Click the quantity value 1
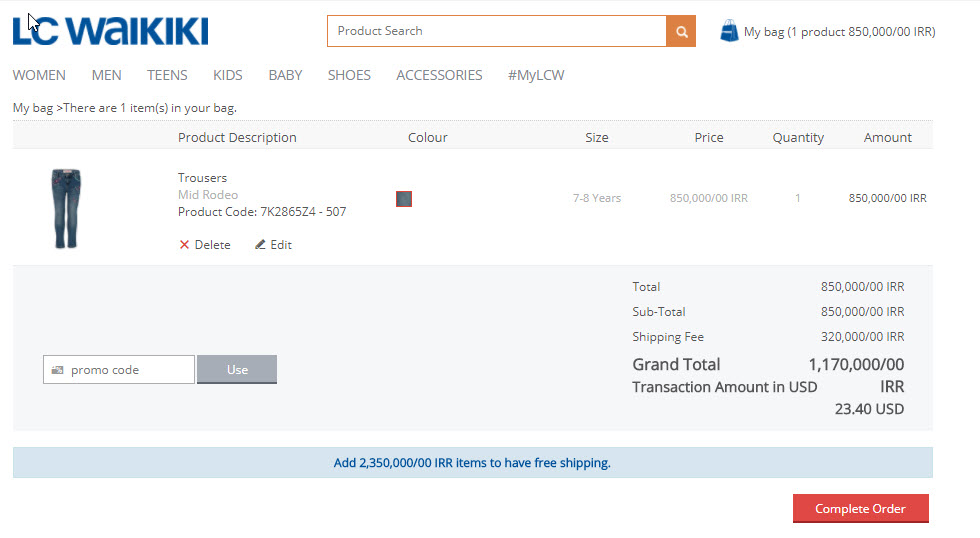This screenshot has height=538, width=980. tap(798, 198)
